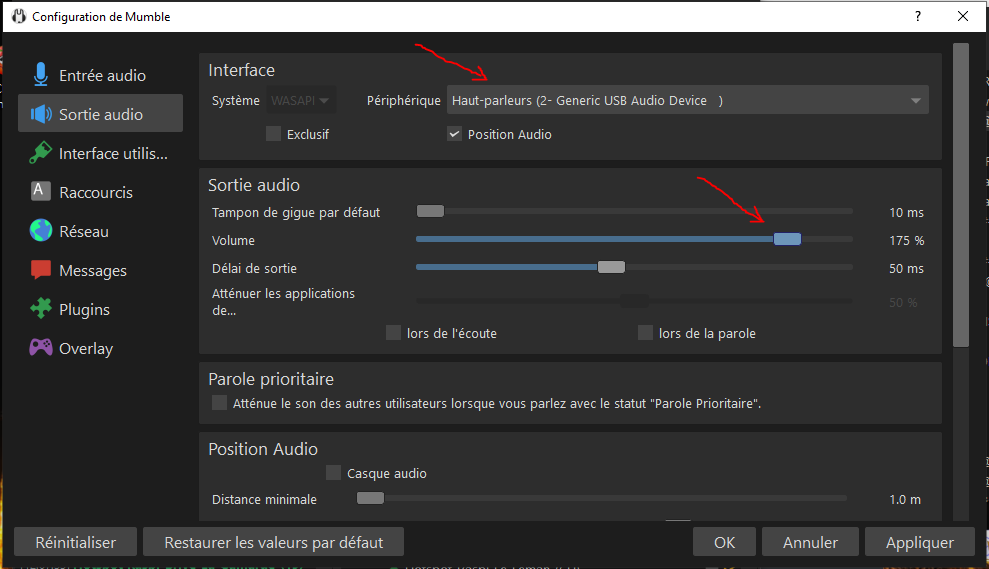Click the Tampon de gigue slider handle
The height and width of the screenshot is (569, 989).
point(430,211)
